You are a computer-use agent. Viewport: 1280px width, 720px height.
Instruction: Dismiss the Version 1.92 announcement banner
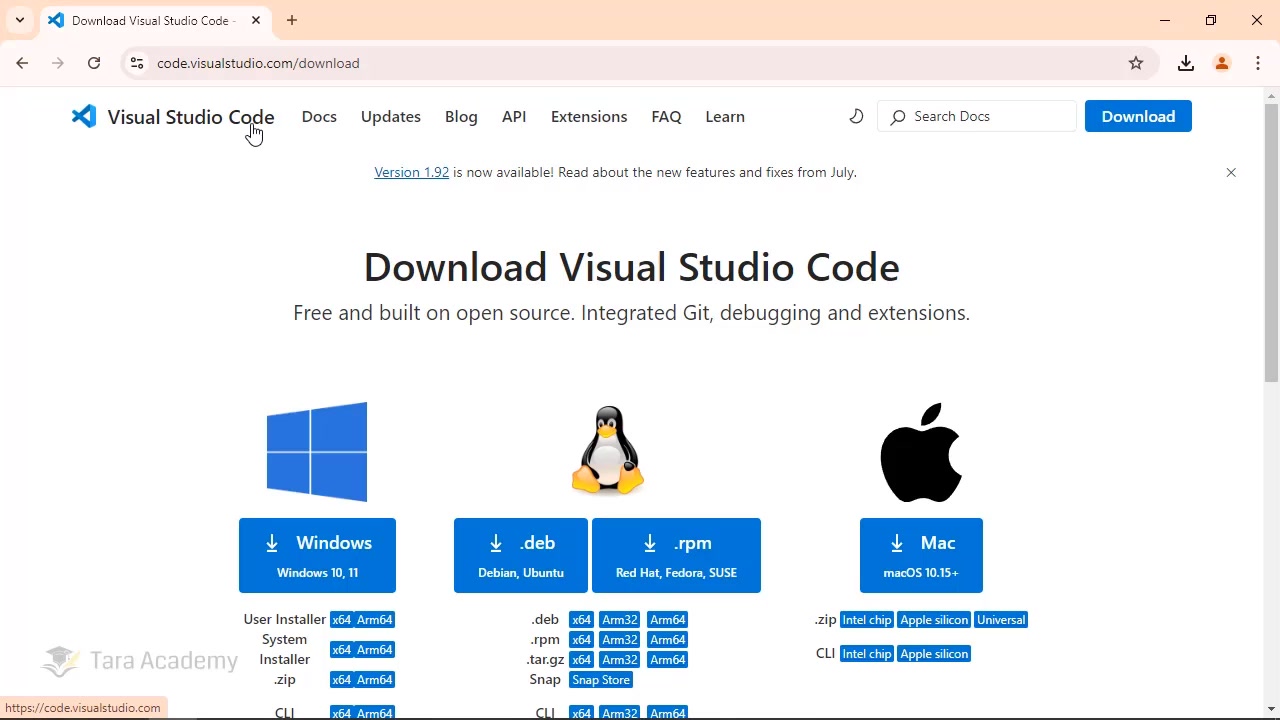click(x=1231, y=172)
